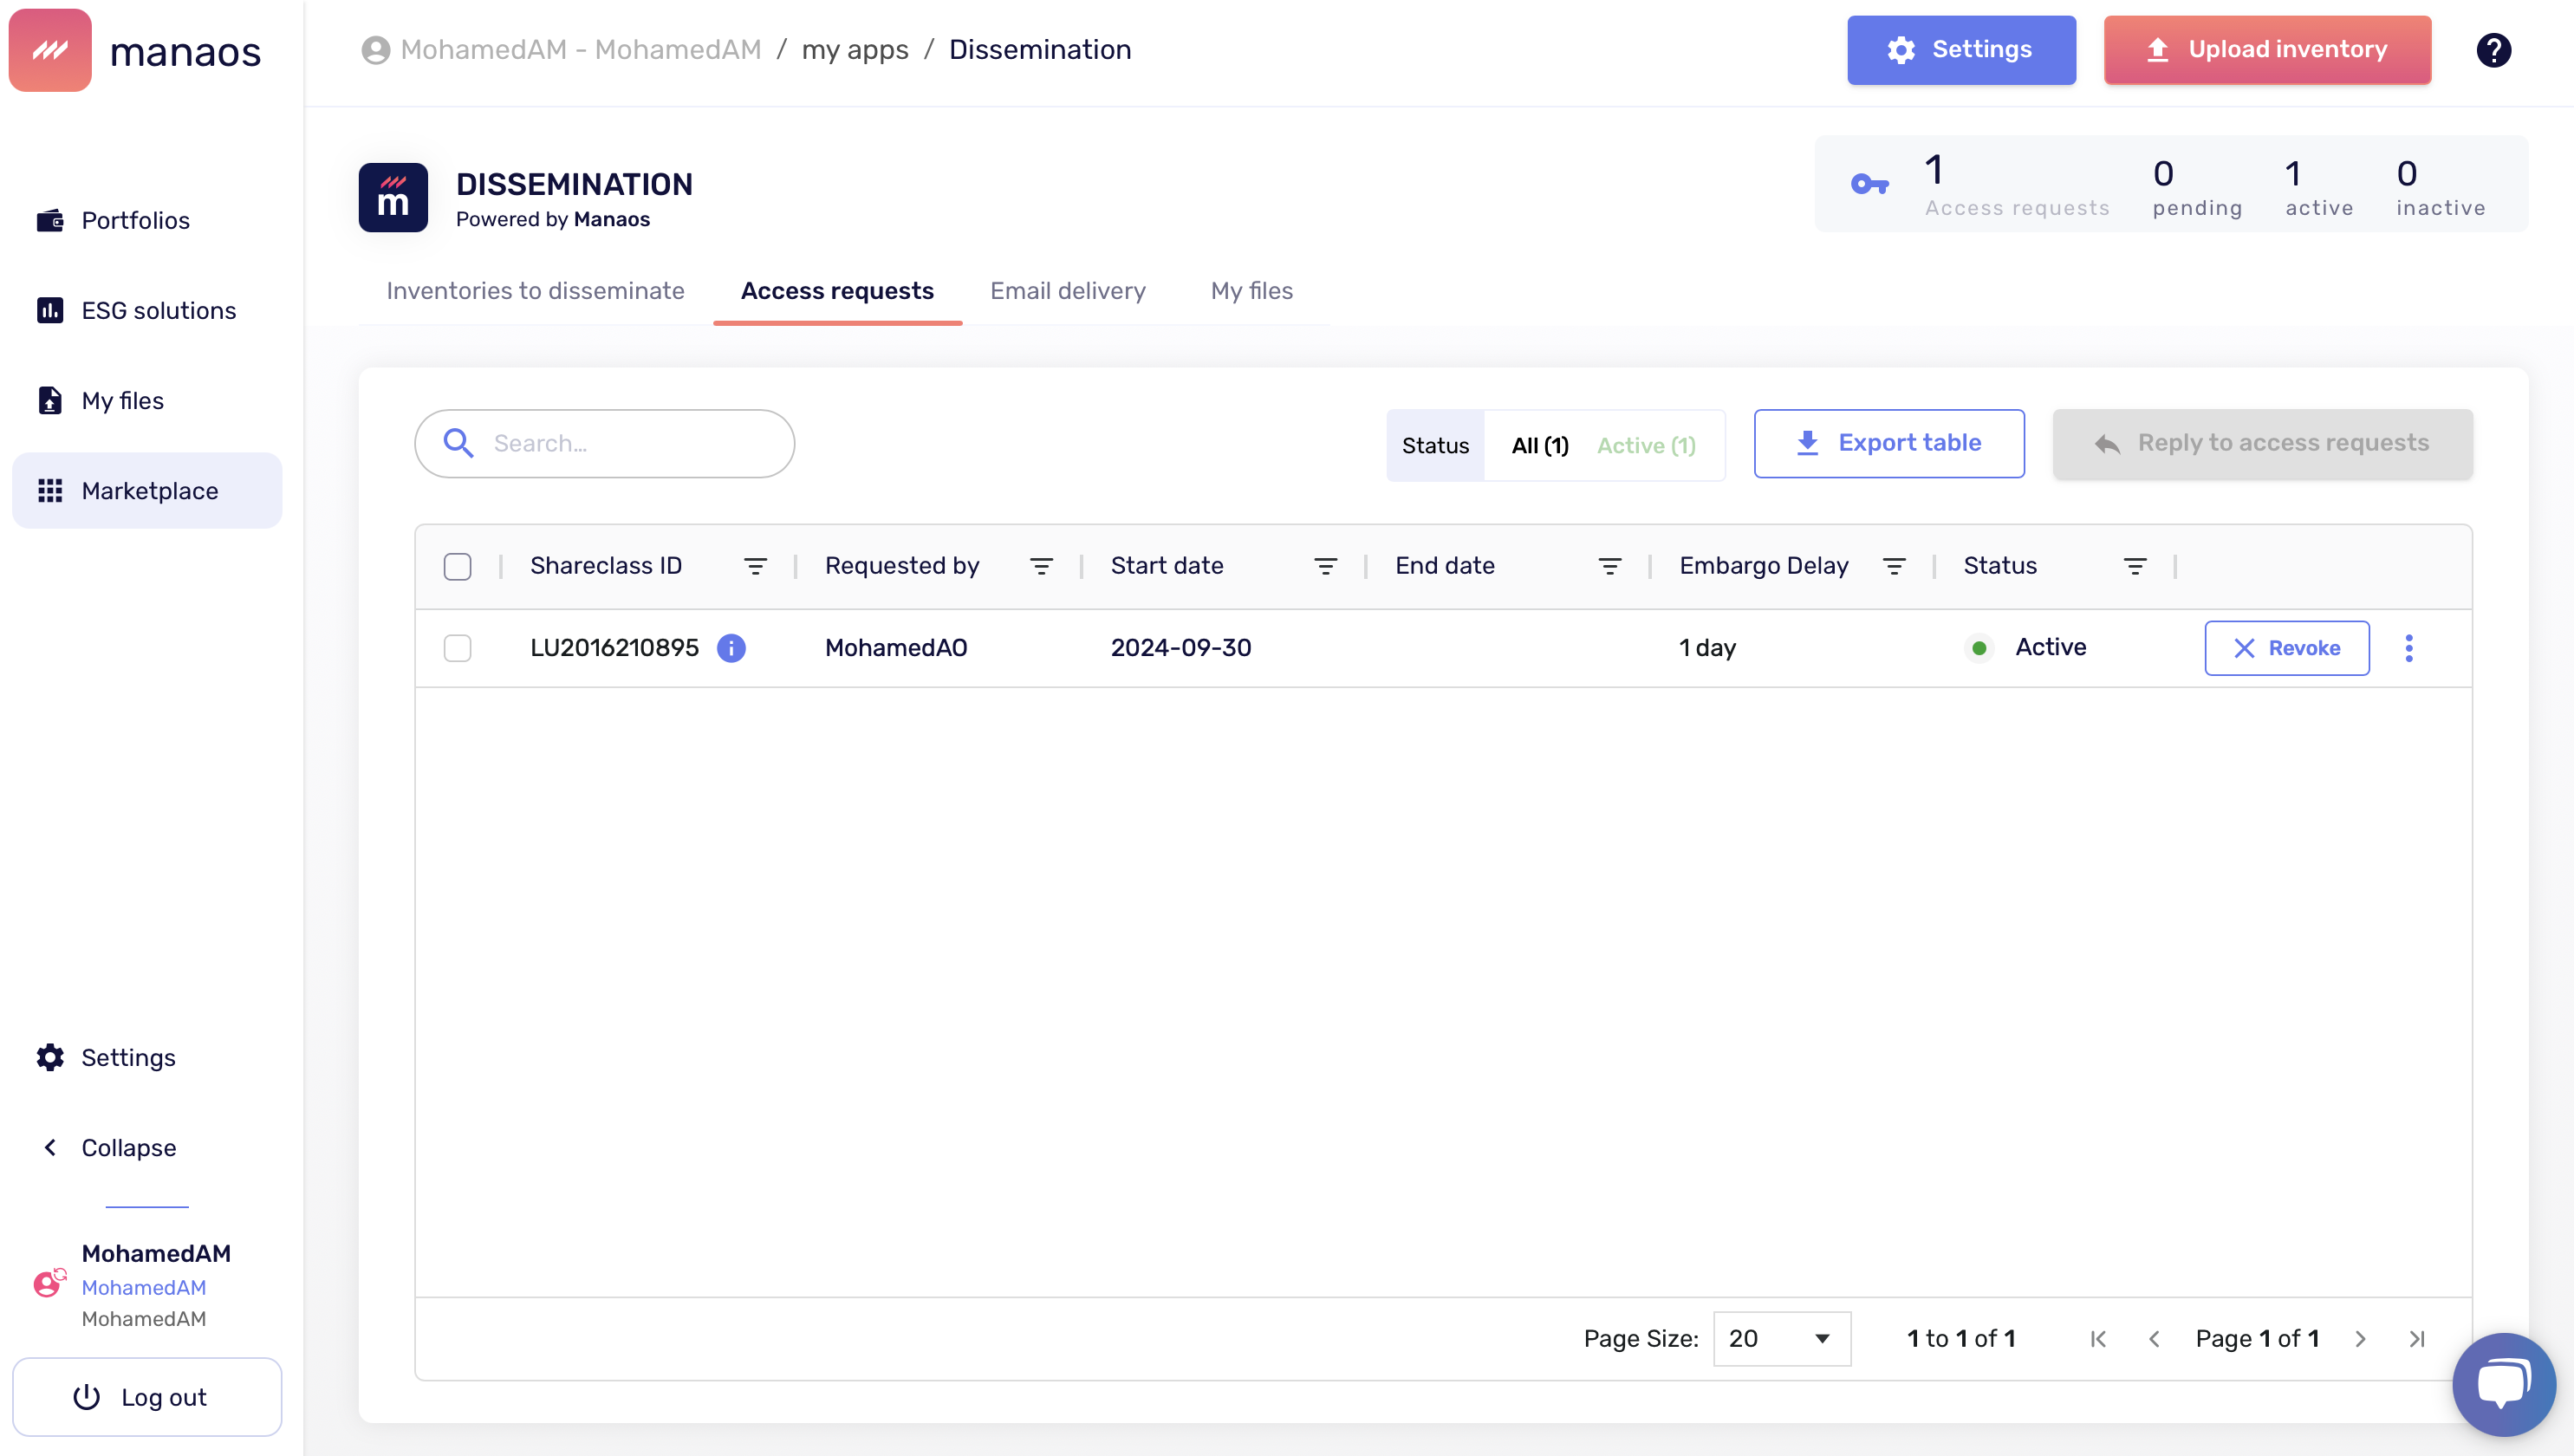The image size is (2574, 1456).
Task: Open the Status column filter menu
Action: tap(2134, 566)
